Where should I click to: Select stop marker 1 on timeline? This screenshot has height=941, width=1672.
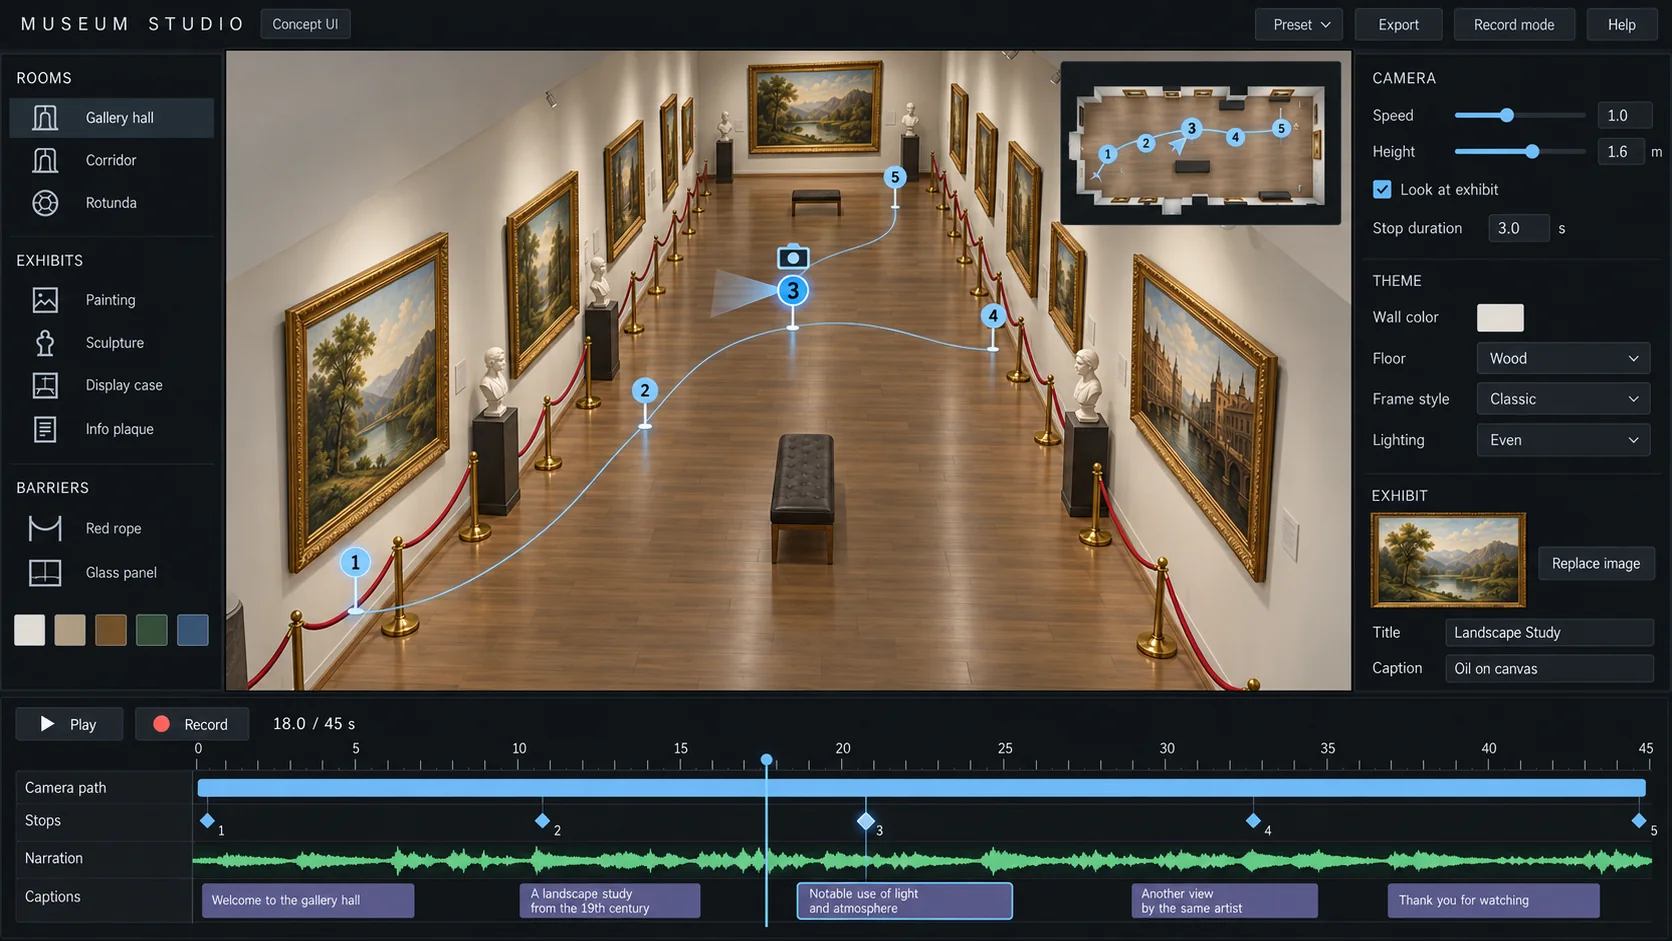coord(207,820)
